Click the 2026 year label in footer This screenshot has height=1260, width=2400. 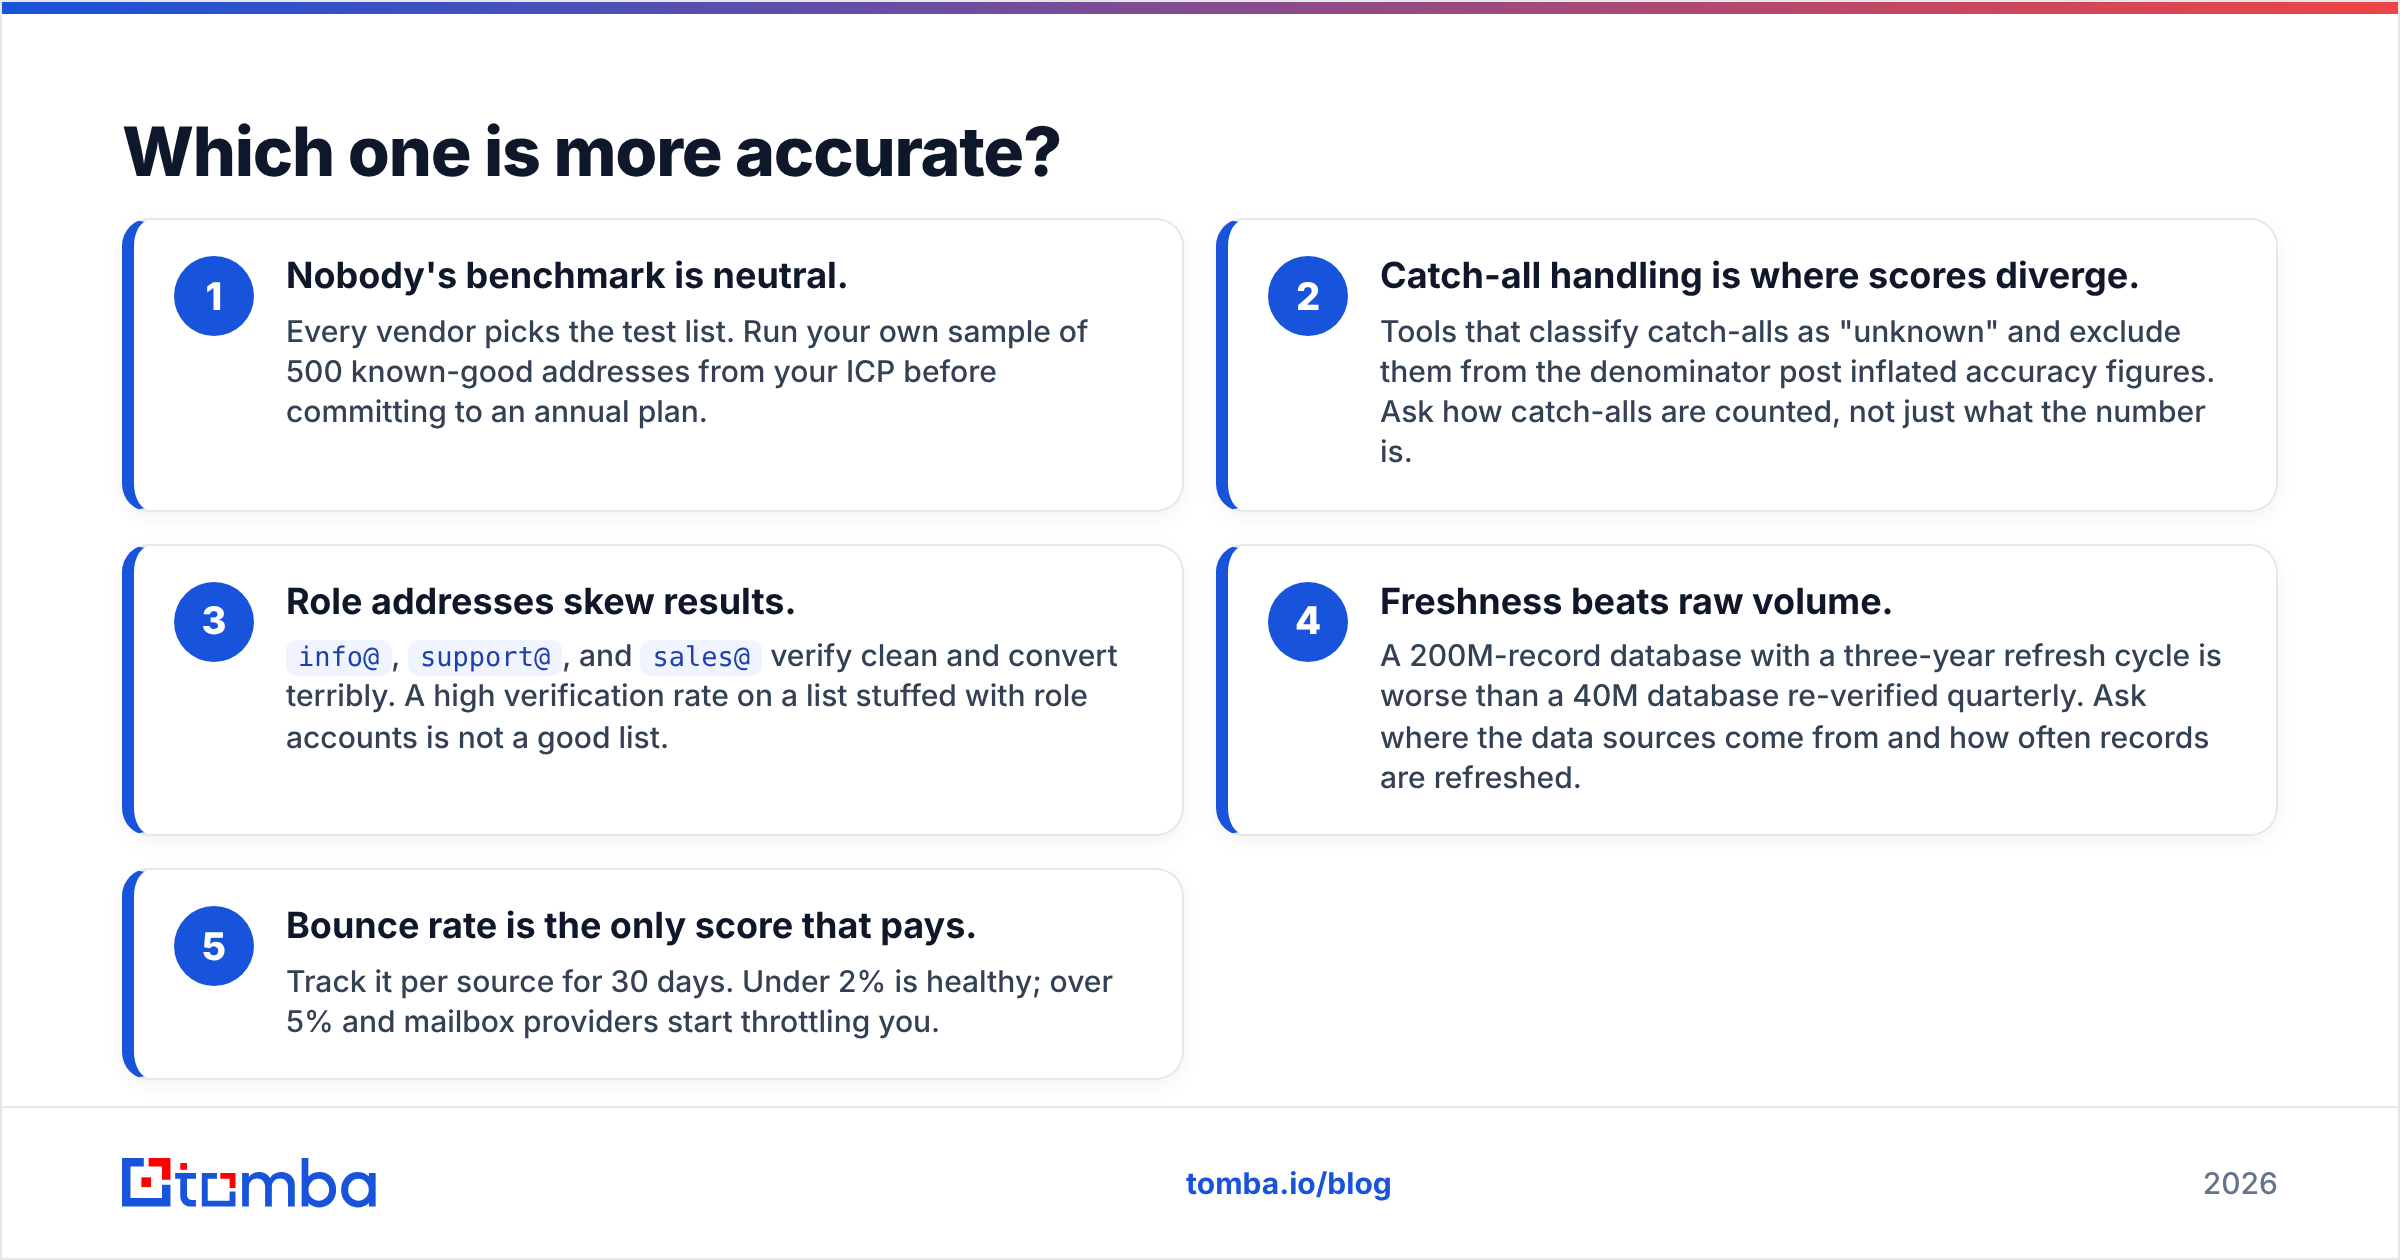click(x=2240, y=1184)
